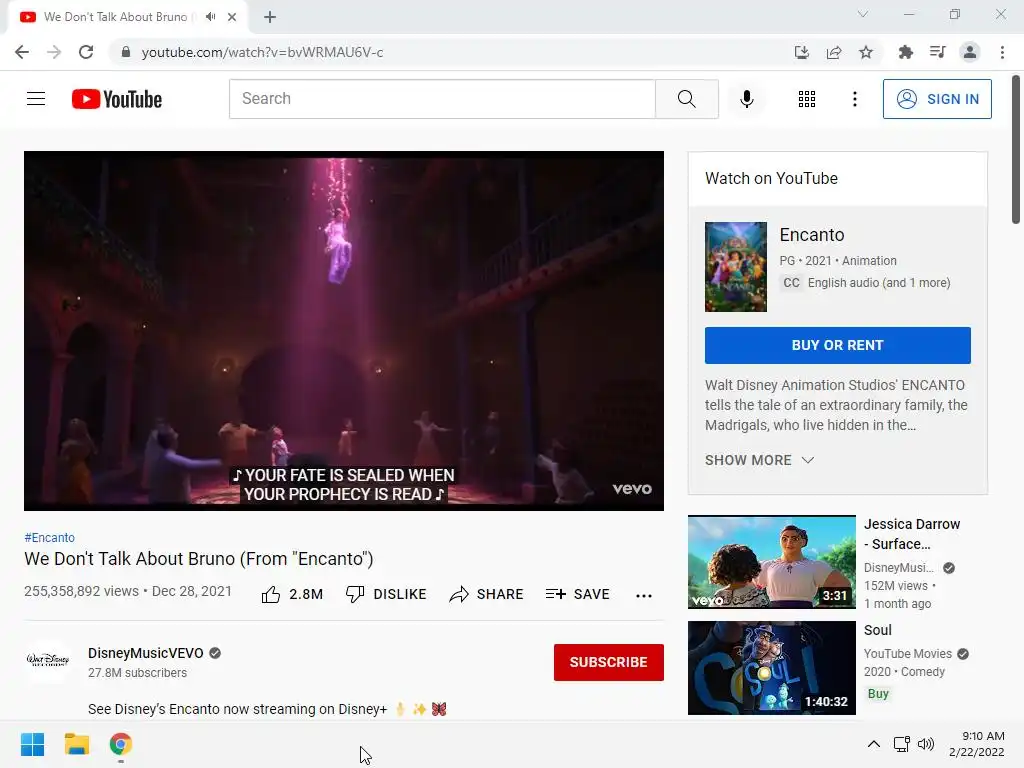The height and width of the screenshot is (768, 1024).
Task: Open YouTube apps grid icon
Action: (x=807, y=99)
